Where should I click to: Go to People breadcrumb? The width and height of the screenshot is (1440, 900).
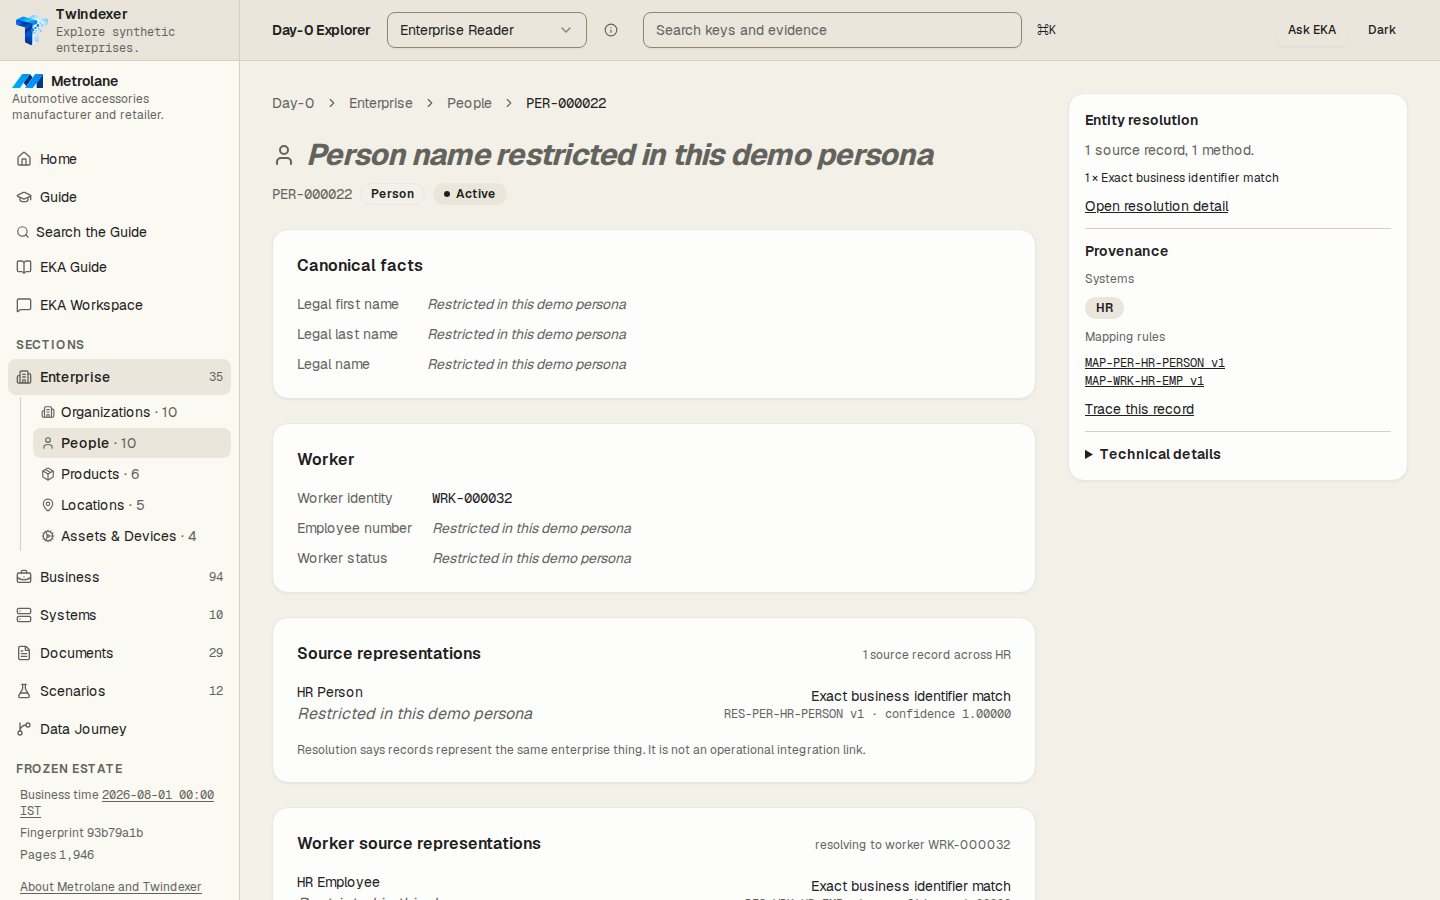(x=469, y=103)
